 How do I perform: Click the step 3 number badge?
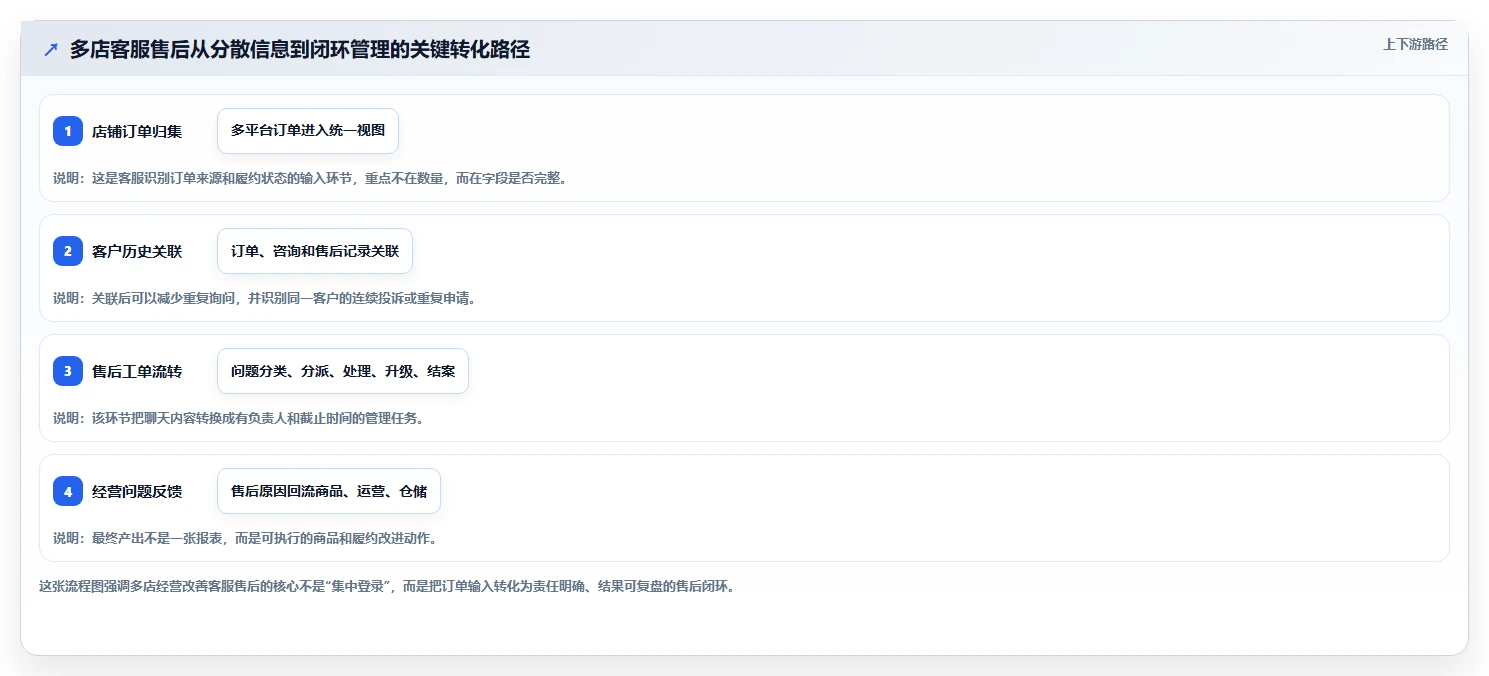click(x=68, y=371)
